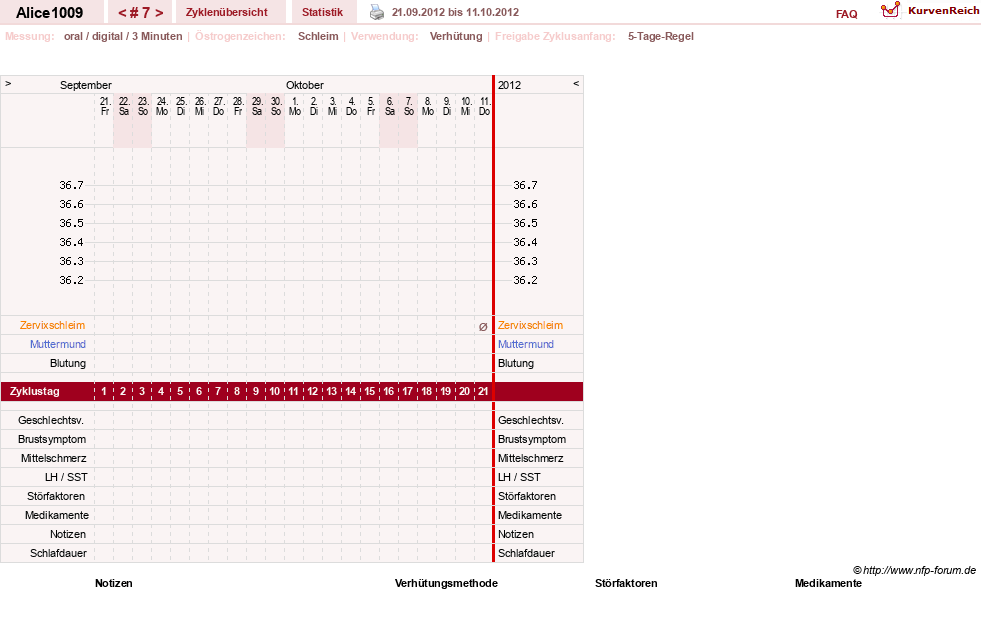
Task: Click the left LH / SST row label
Action: click(66, 477)
